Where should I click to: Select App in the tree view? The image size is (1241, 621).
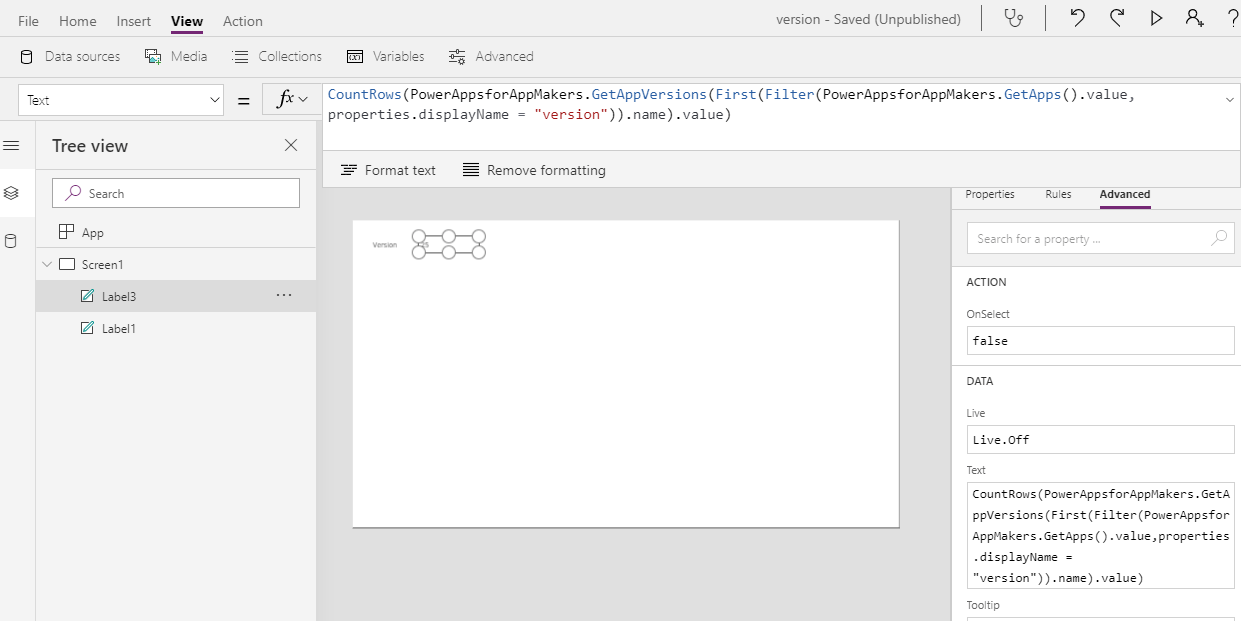pos(176,232)
